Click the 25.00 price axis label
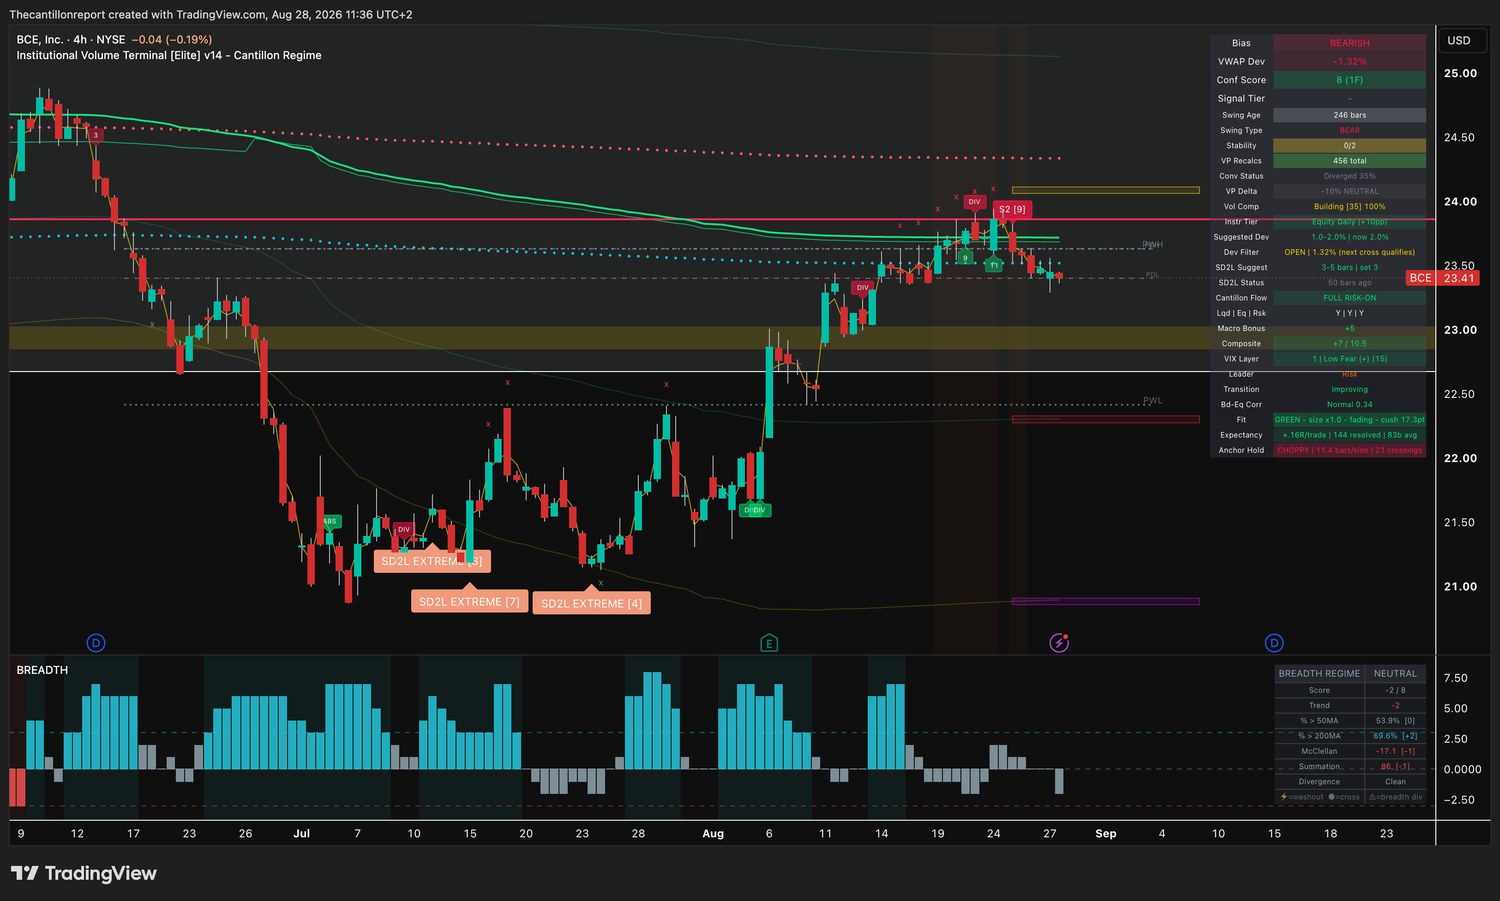This screenshot has width=1500, height=901. pyautogui.click(x=1460, y=73)
